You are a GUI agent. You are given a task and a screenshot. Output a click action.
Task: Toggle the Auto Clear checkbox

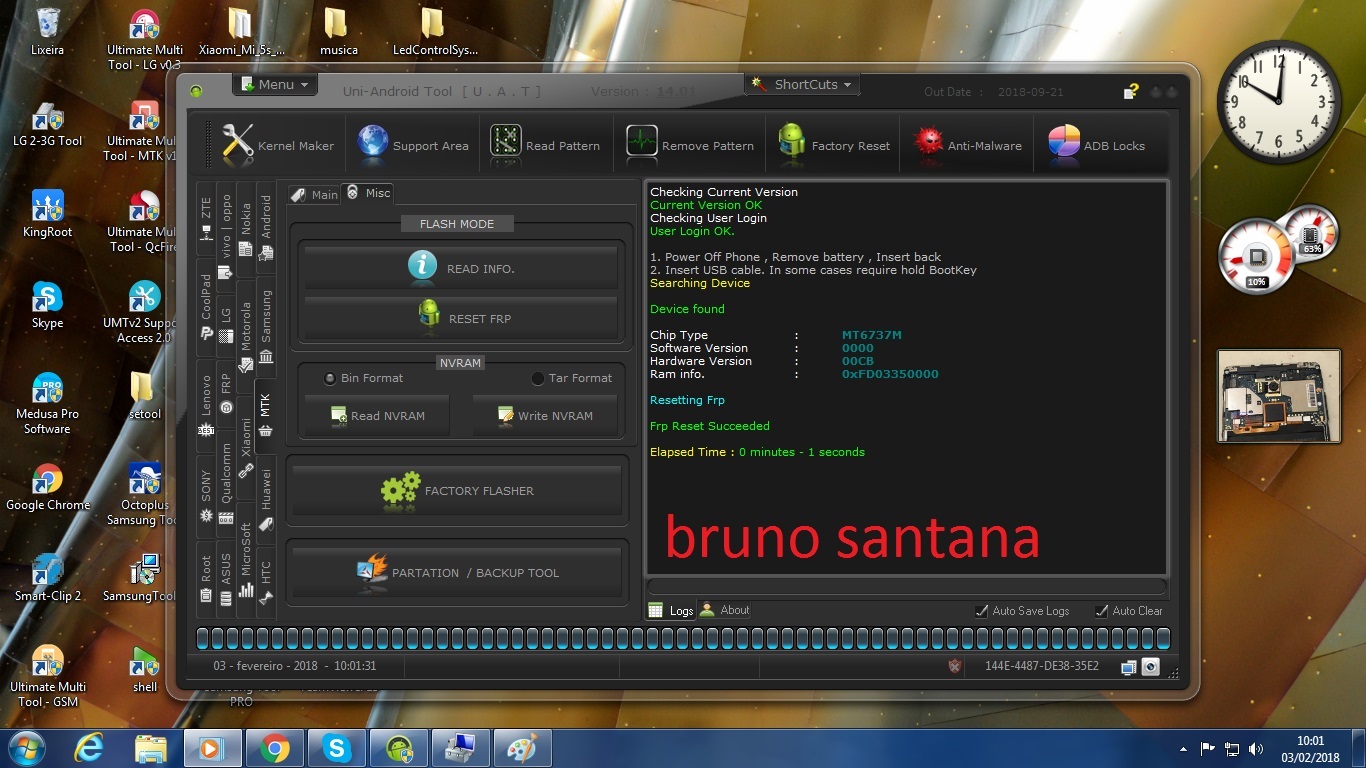1128,611
